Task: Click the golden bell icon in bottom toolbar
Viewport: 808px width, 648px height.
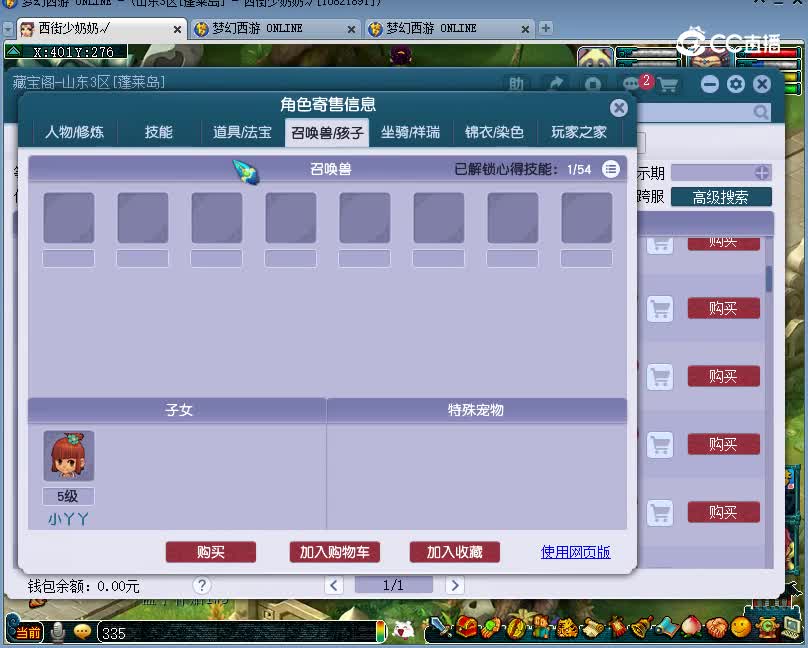Action: coord(642,626)
